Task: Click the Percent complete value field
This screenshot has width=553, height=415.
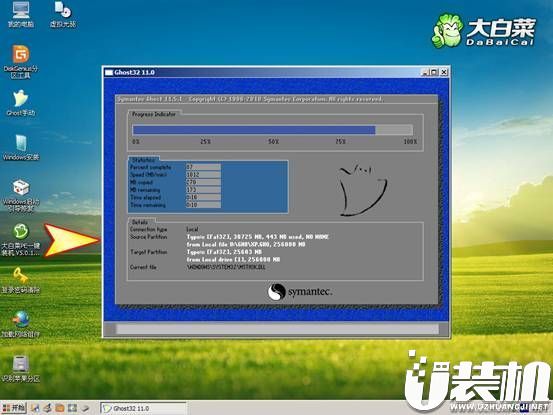Action: coord(203,167)
